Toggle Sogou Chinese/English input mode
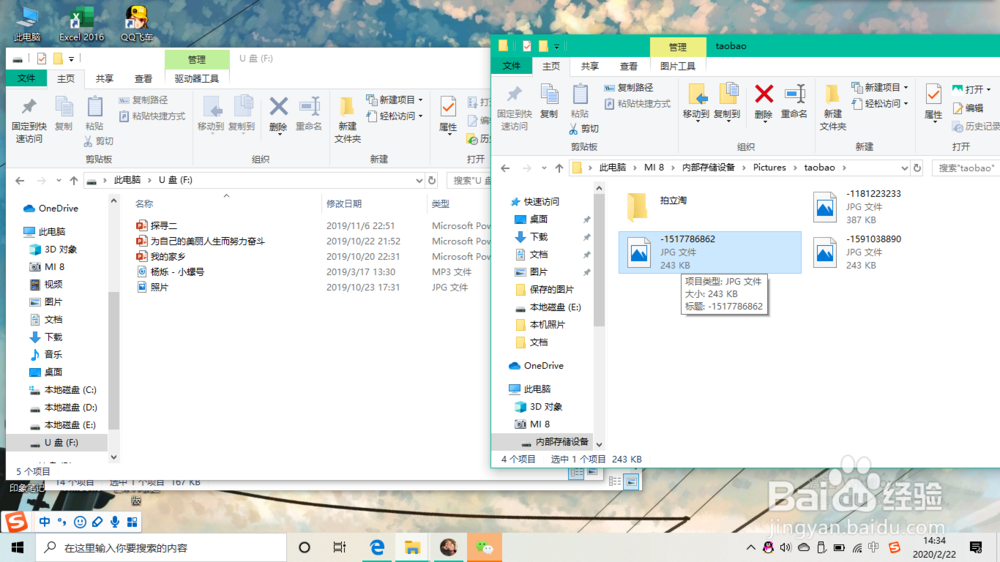 point(45,522)
